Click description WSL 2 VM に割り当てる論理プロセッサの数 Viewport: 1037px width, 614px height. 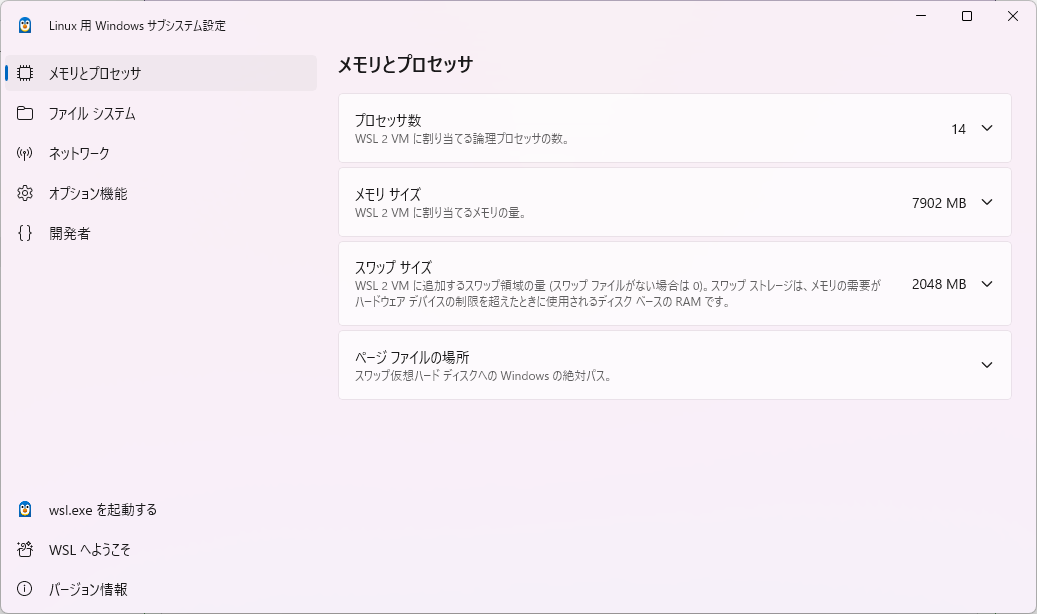click(462, 139)
